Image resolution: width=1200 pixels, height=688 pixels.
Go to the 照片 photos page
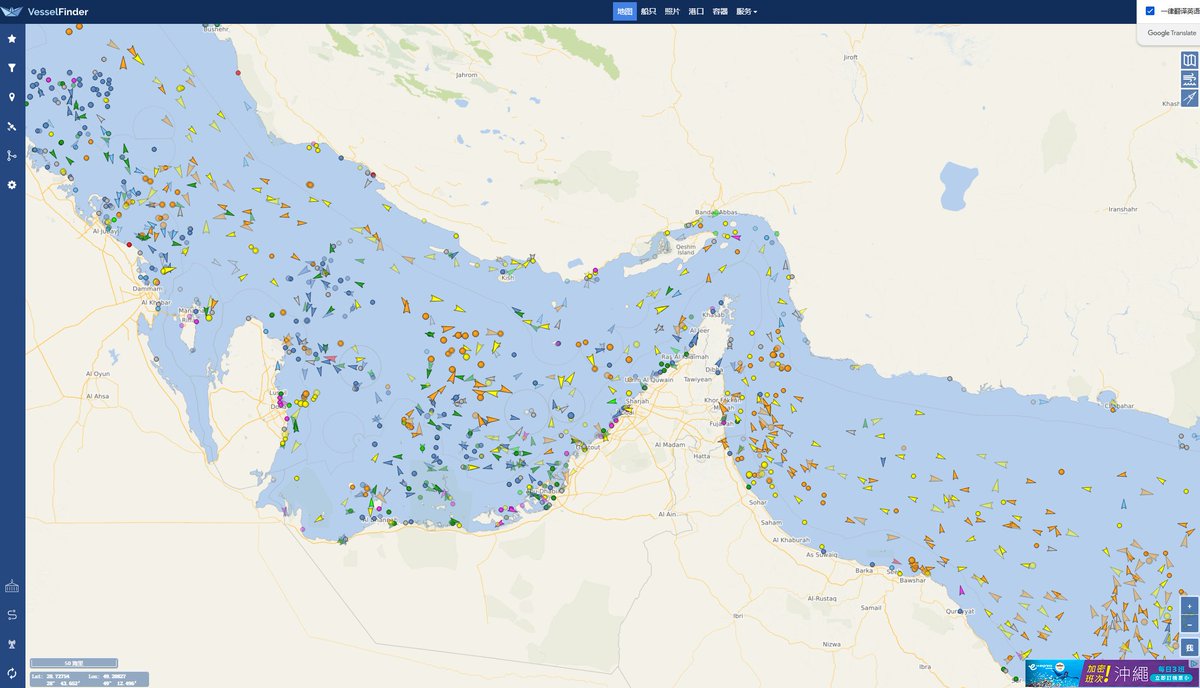point(672,12)
